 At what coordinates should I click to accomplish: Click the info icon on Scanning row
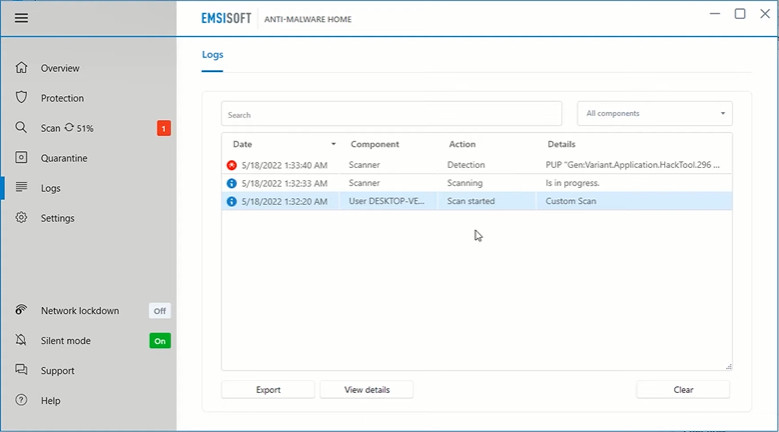click(232, 183)
